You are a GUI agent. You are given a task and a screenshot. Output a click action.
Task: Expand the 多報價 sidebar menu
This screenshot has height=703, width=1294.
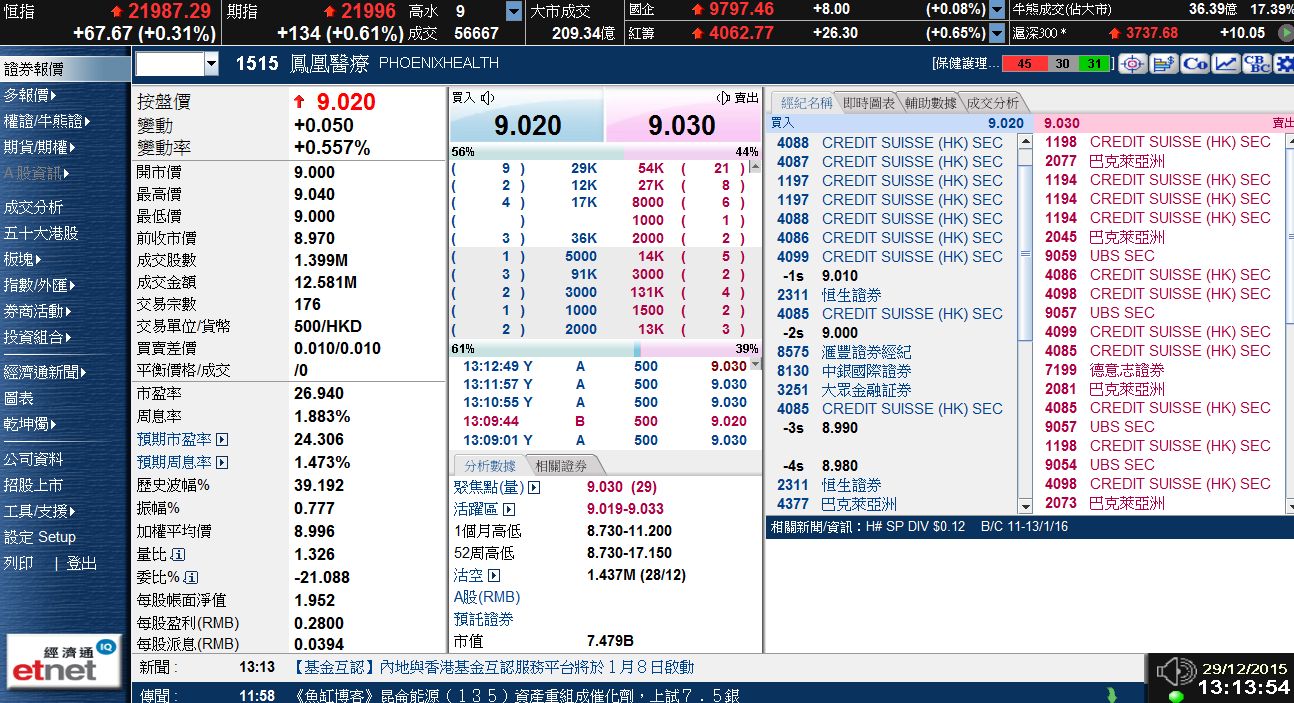(30, 96)
